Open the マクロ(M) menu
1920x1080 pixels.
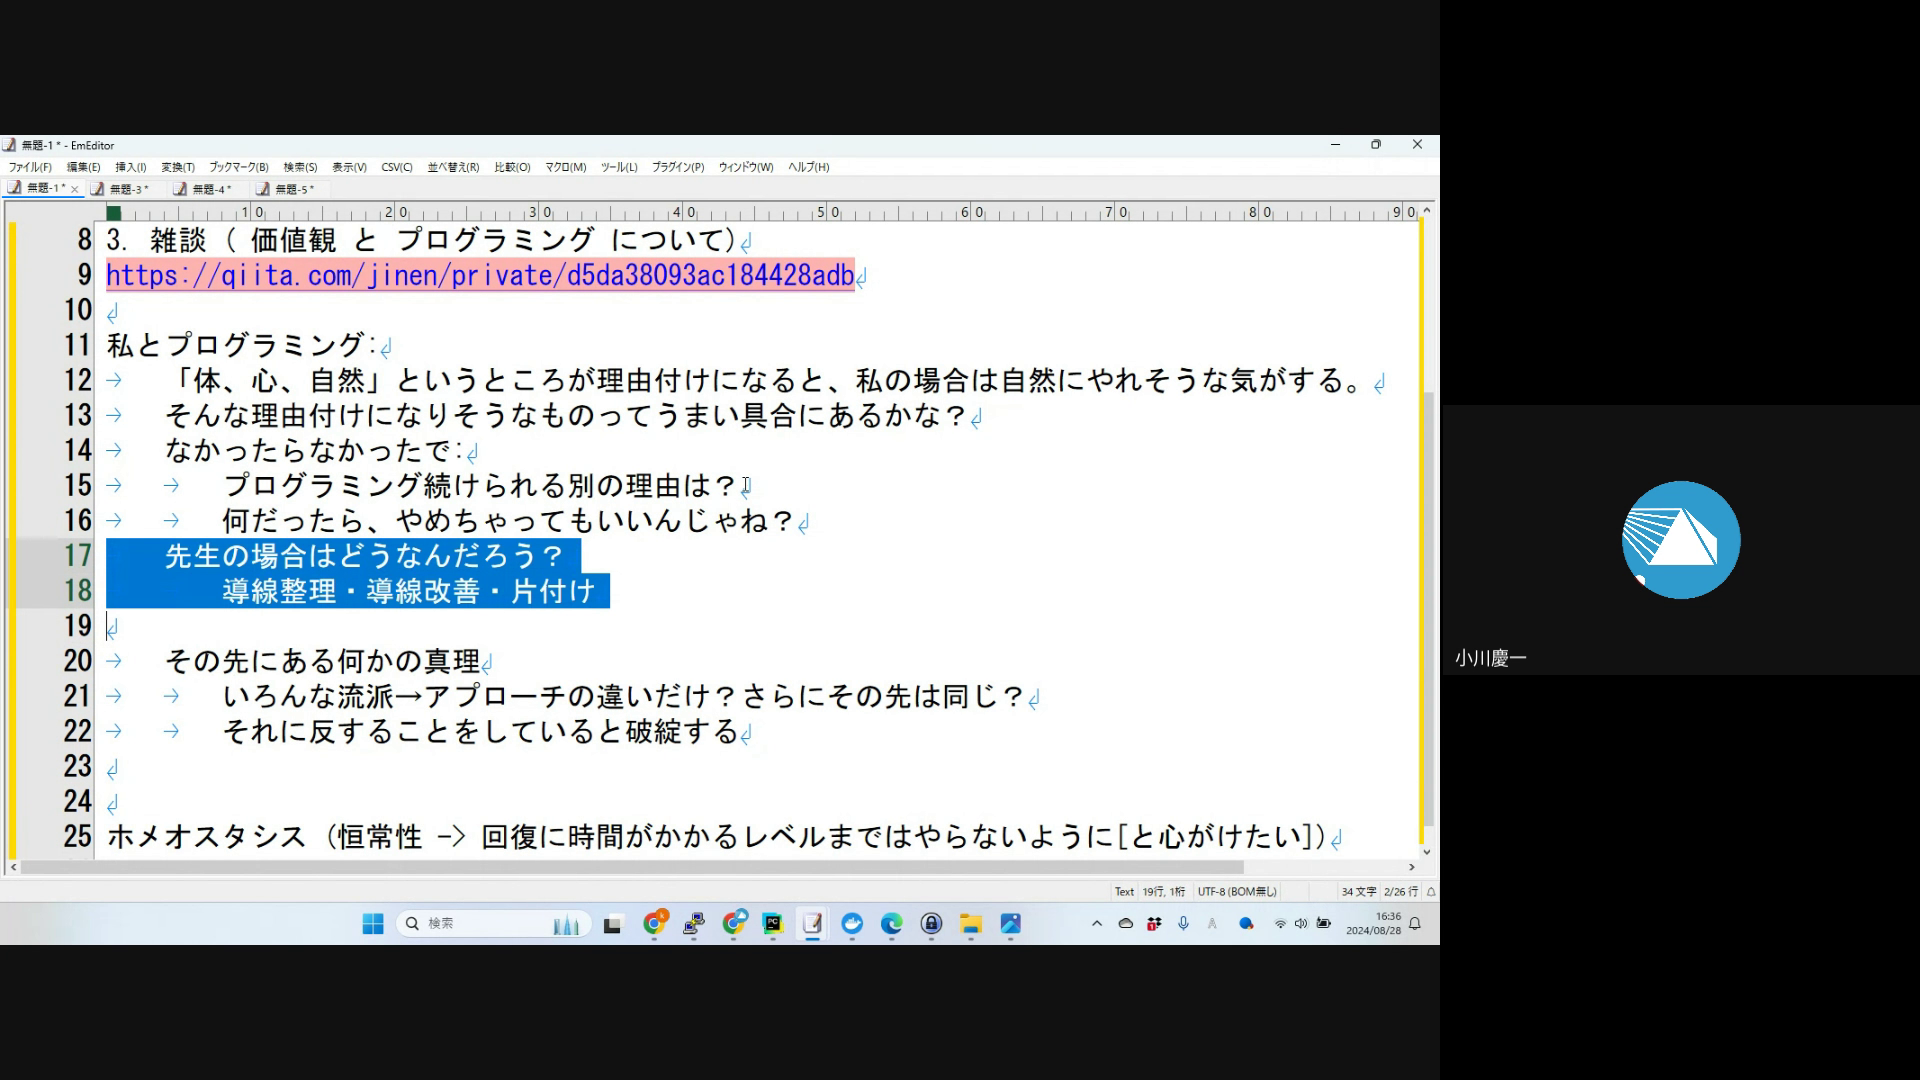click(565, 167)
